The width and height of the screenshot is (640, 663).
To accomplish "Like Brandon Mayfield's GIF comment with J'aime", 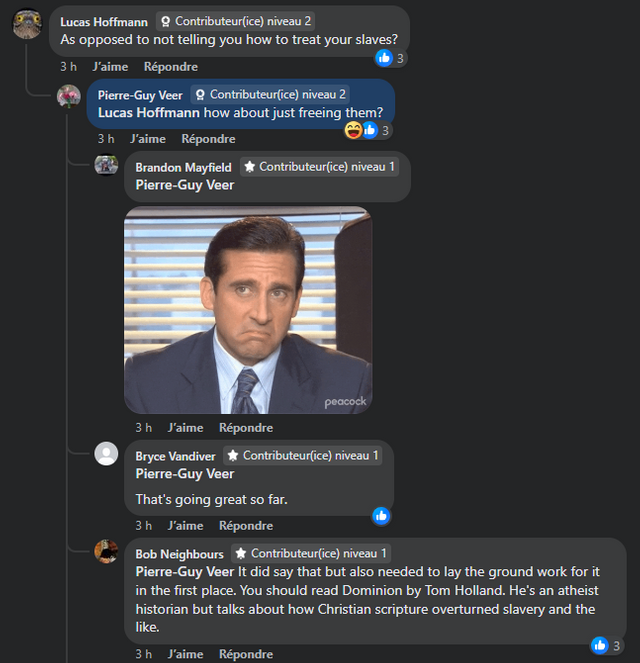I will (x=186, y=428).
